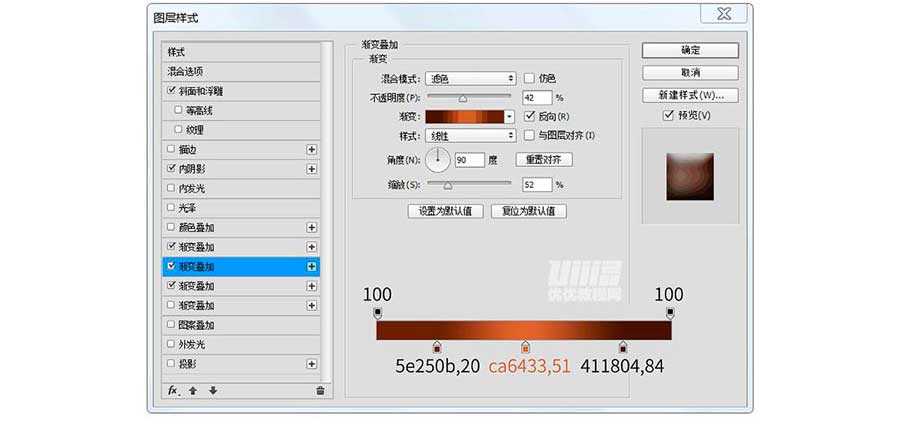This screenshot has height=424, width=900.
Task: Click the move effect up arrow
Action: click(193, 390)
